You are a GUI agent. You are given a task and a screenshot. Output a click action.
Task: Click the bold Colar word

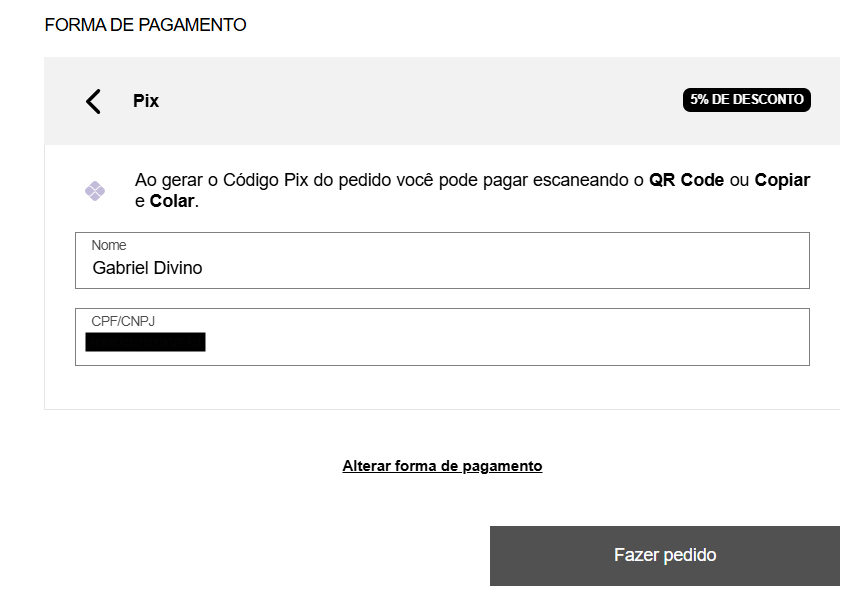(x=172, y=201)
